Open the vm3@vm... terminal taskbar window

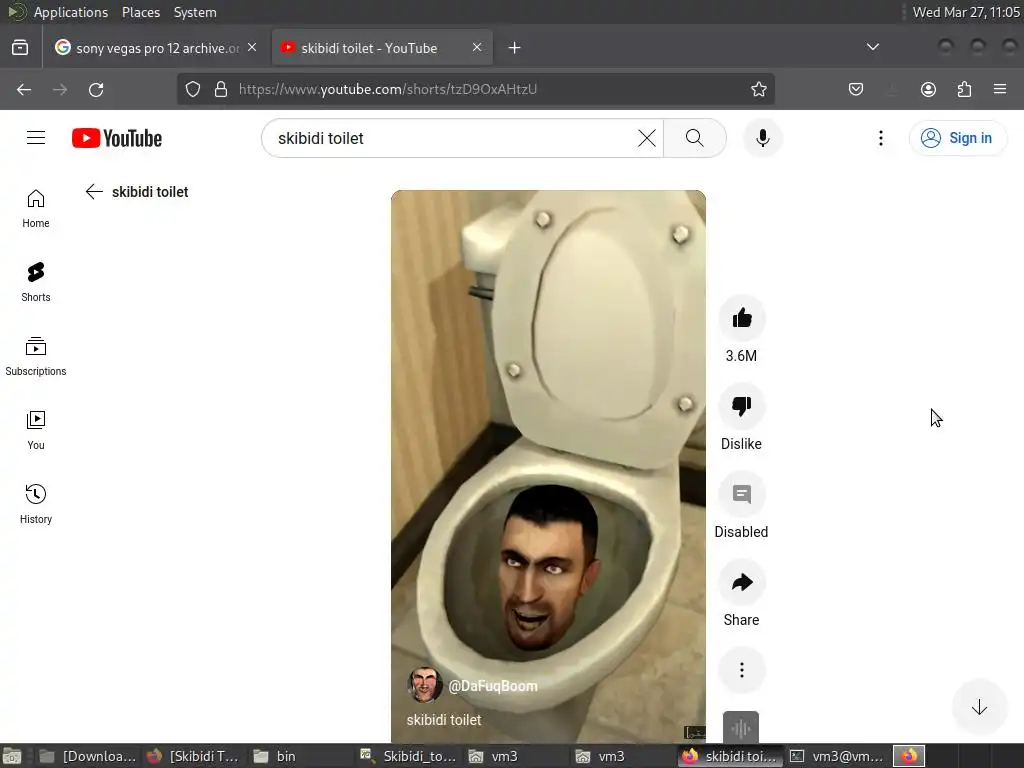pos(837,756)
